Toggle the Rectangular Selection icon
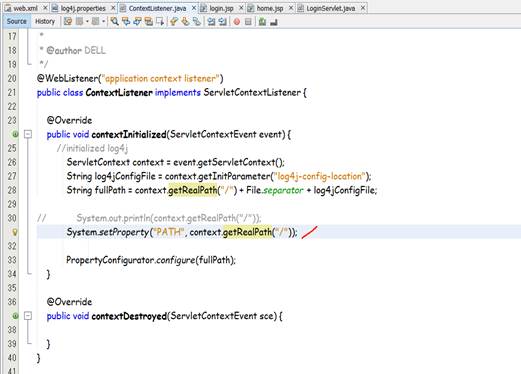521x374 pixels. [x=160, y=22]
